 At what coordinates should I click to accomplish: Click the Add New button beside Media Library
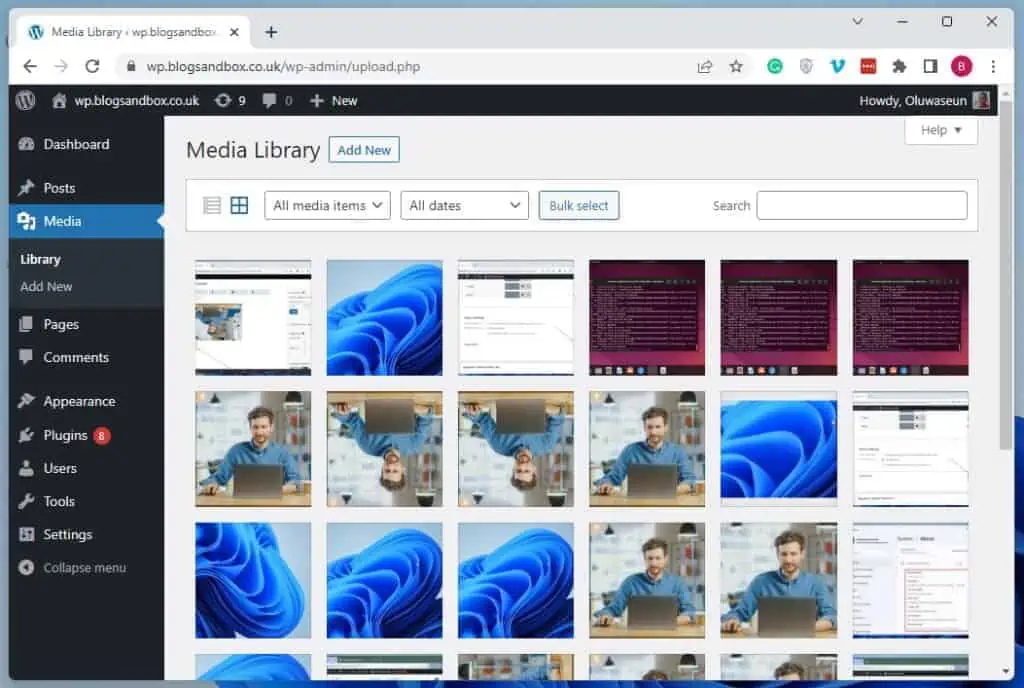click(364, 150)
